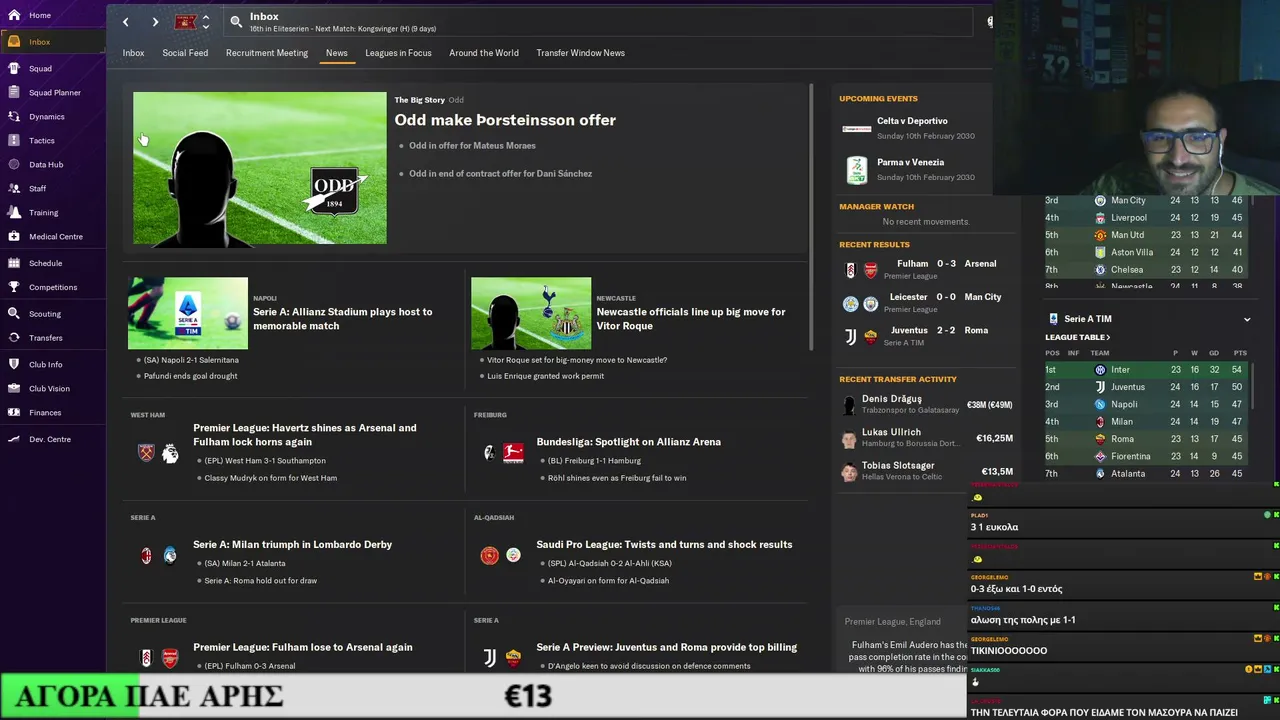Open the Data Hub sidebar icon
Screen dimensions: 1280x720
click(x=14, y=164)
